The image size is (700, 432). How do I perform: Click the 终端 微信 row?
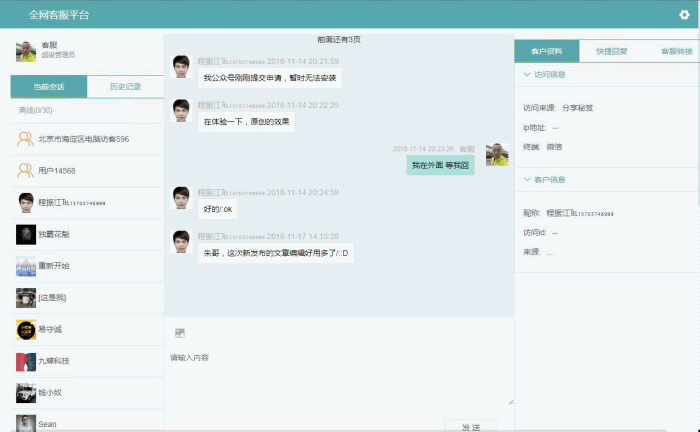click(543, 147)
